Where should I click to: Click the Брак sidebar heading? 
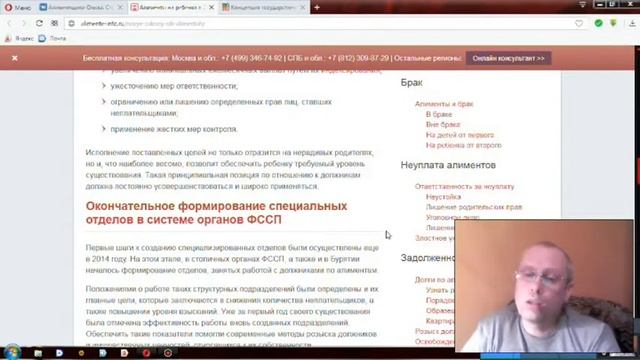(x=411, y=82)
